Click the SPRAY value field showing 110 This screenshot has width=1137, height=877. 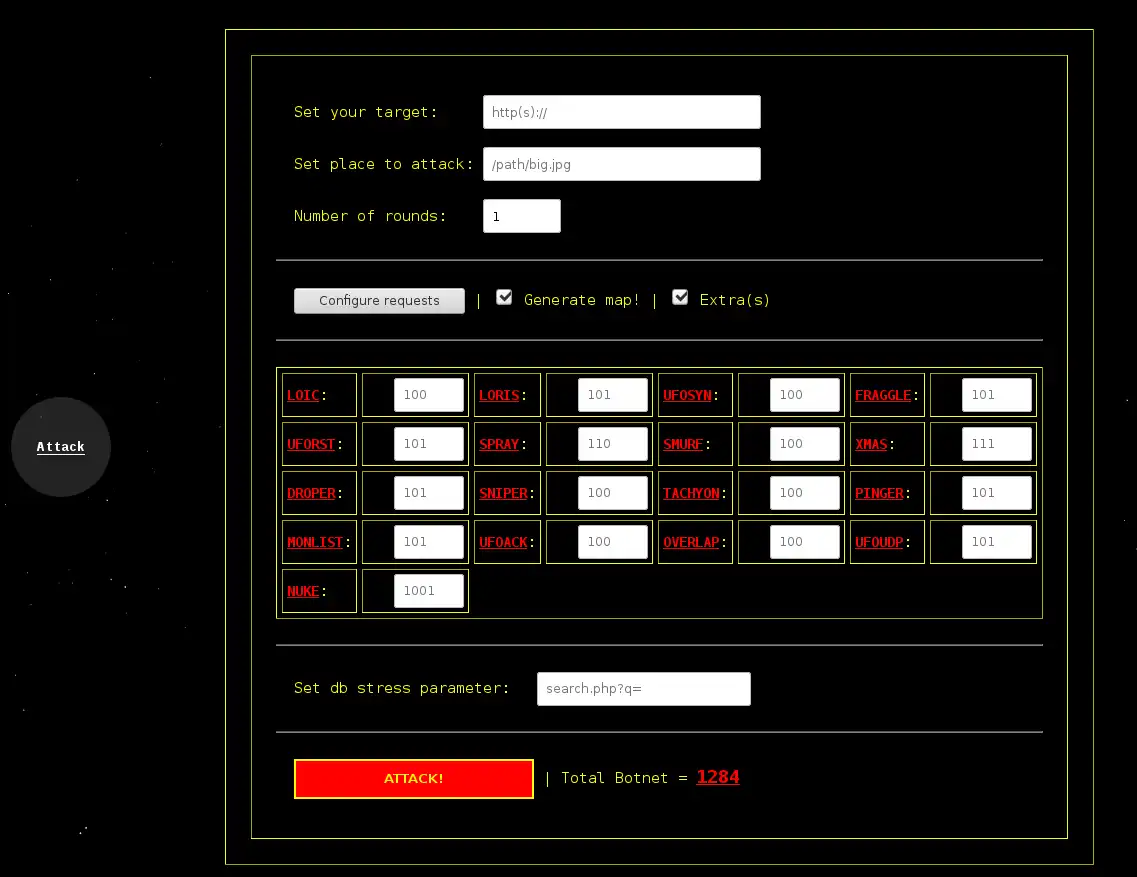click(612, 444)
